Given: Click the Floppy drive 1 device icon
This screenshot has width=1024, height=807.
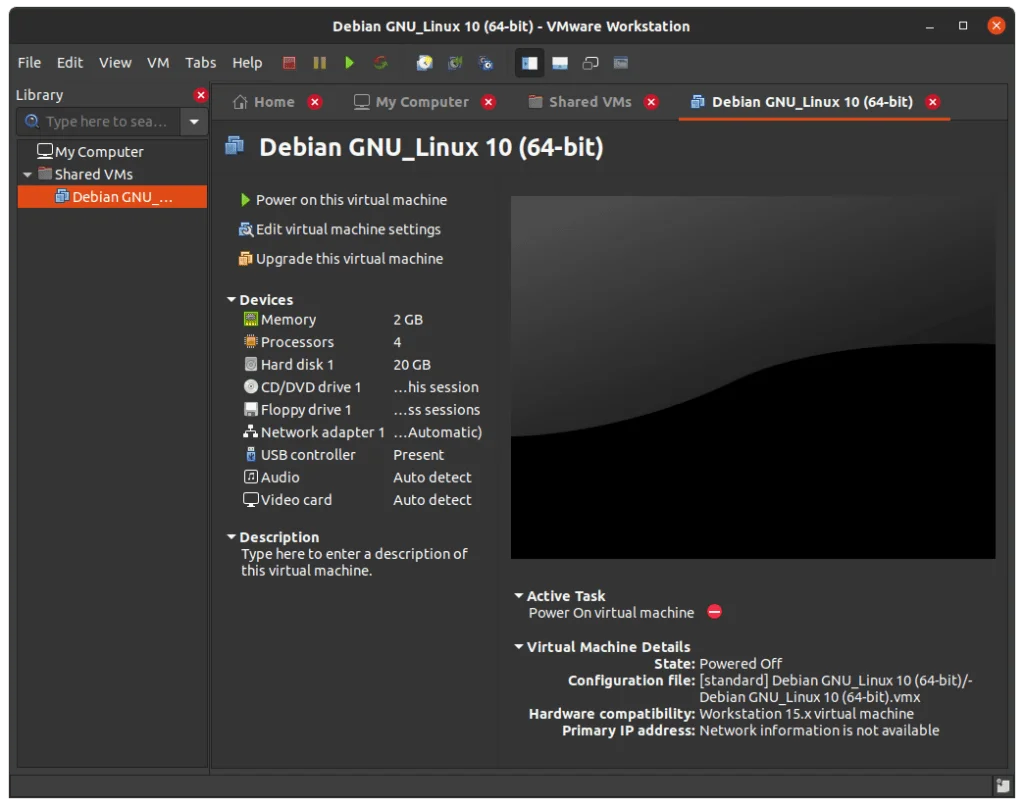Looking at the screenshot, I should tap(251, 409).
